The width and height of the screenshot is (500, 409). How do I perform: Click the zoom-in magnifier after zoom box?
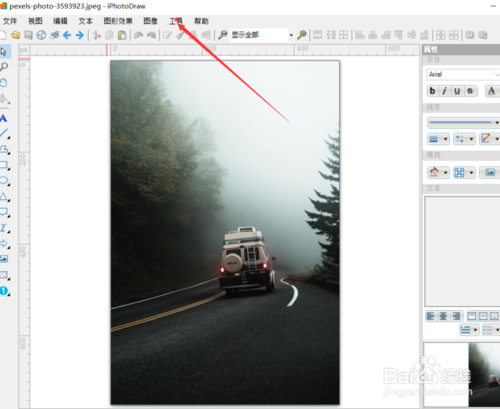302,35
